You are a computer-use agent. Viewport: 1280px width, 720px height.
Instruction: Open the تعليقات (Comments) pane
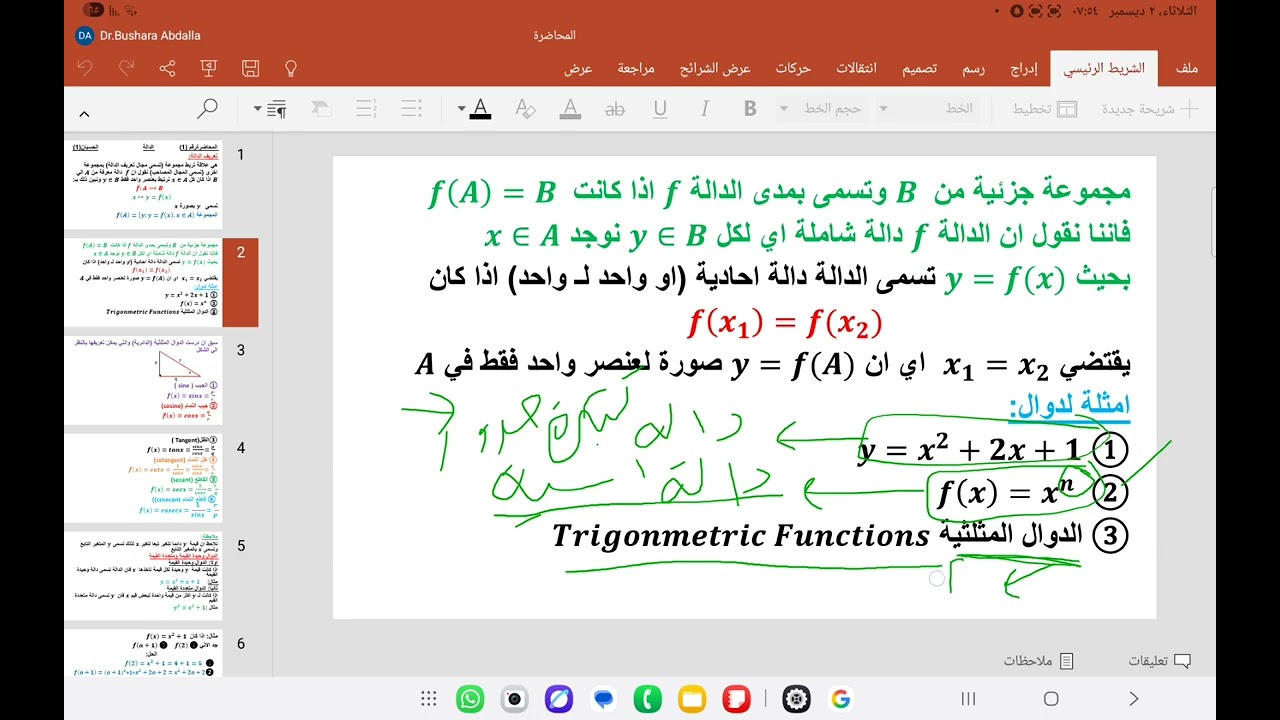click(x=1159, y=661)
